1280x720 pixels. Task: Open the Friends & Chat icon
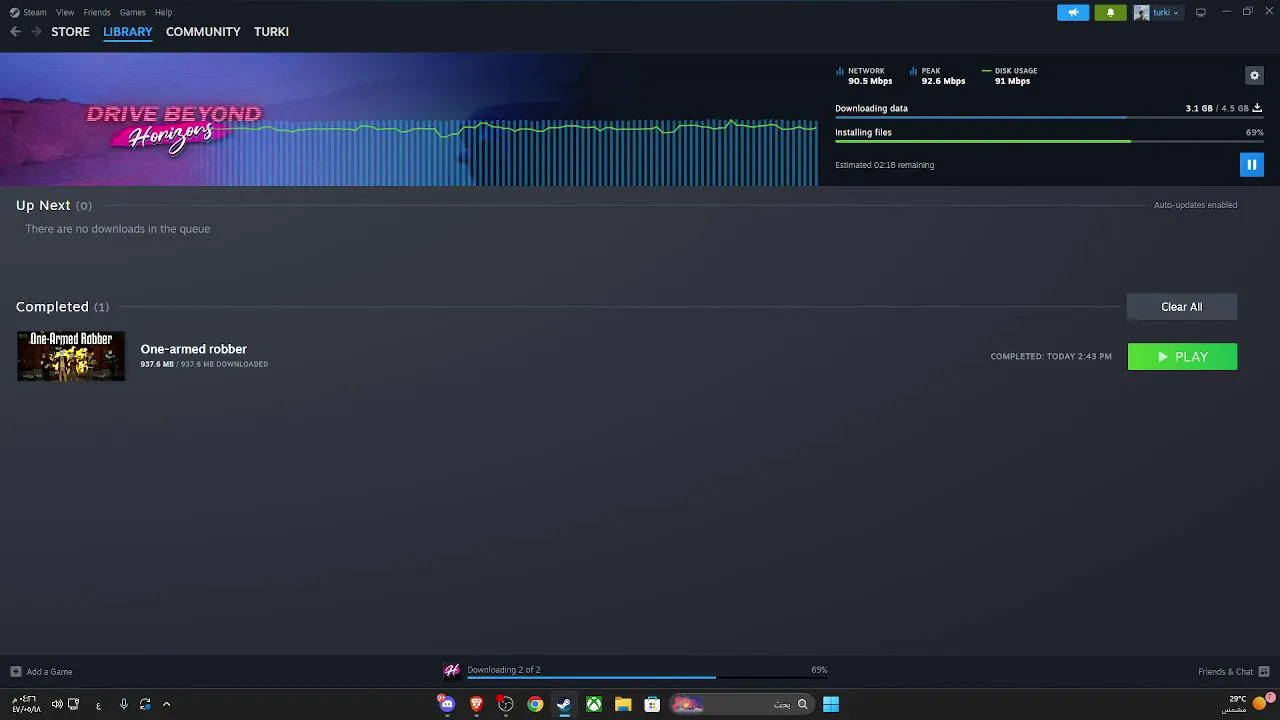pyautogui.click(x=1264, y=672)
